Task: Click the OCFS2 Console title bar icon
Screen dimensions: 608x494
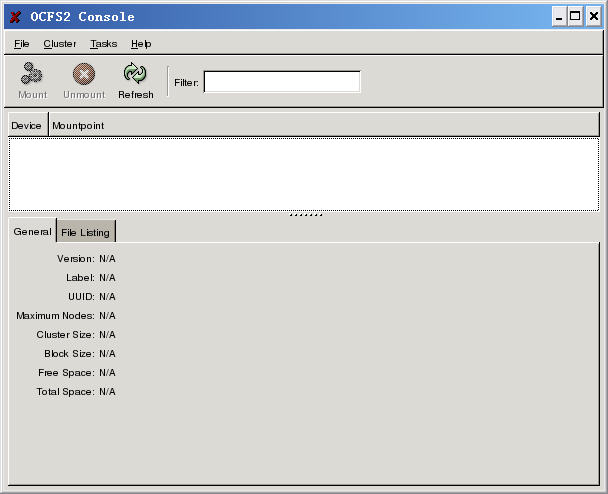Action: tap(15, 17)
